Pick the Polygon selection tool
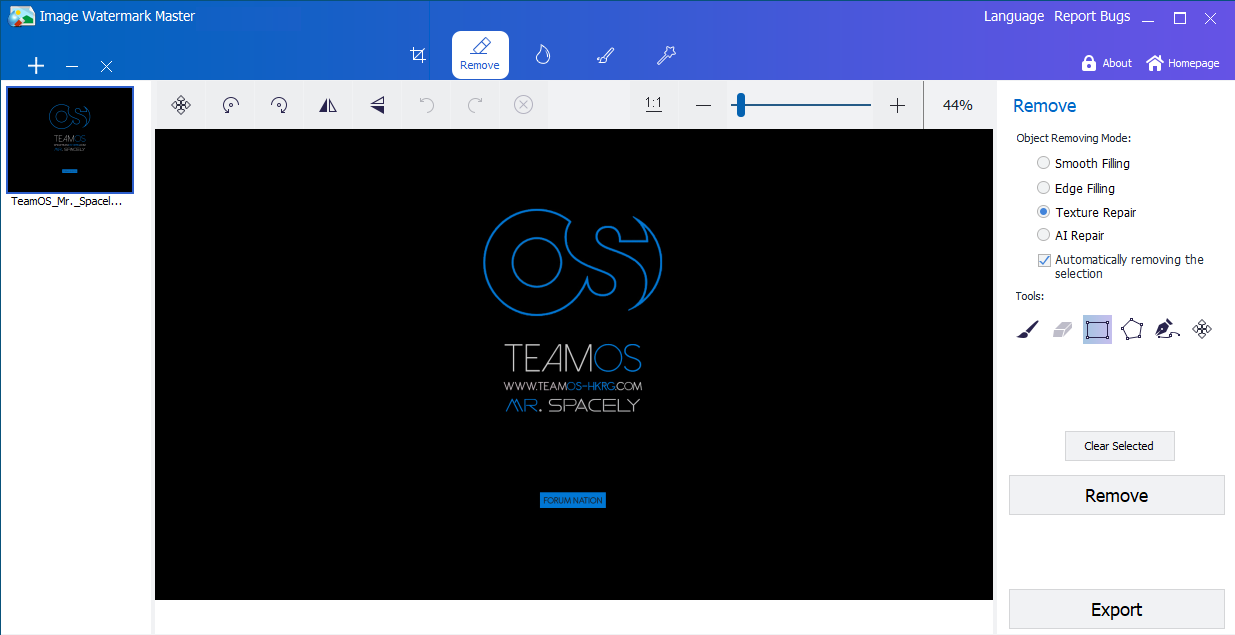Viewport: 1235px width, 635px height. [1132, 329]
